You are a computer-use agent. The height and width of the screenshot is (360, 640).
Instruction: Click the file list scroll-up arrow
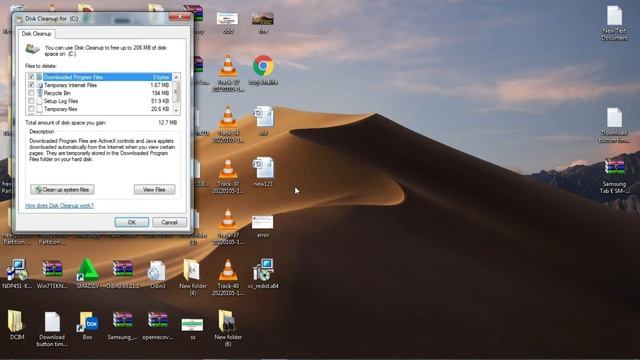[x=176, y=77]
